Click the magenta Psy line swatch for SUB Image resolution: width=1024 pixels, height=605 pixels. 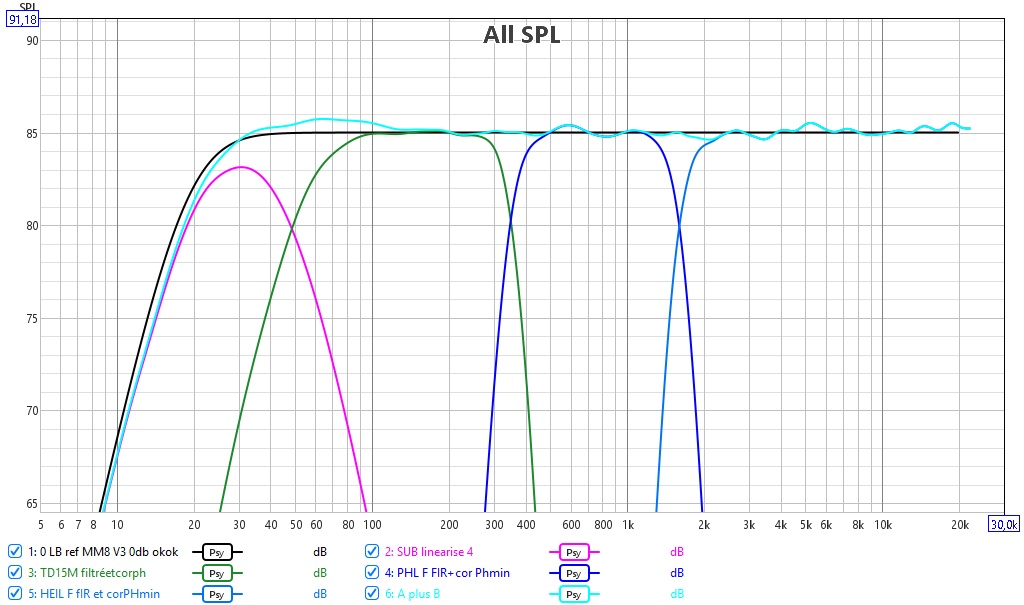point(573,552)
